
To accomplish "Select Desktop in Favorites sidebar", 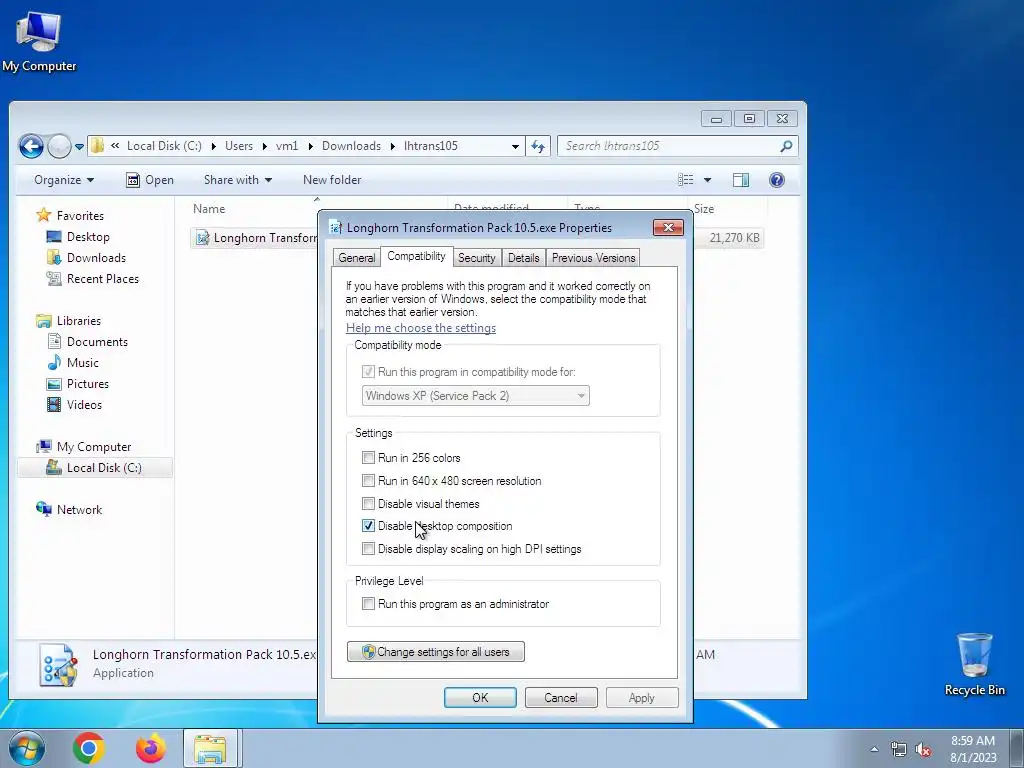I will pyautogui.click(x=88, y=236).
